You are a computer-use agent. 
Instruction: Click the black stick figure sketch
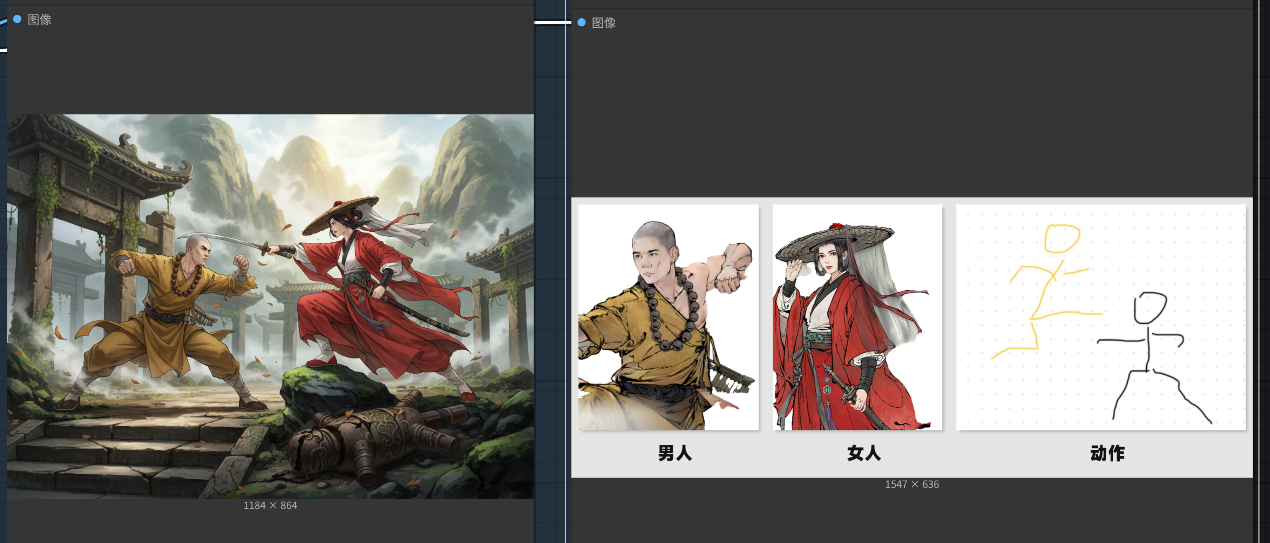(x=1150, y=355)
